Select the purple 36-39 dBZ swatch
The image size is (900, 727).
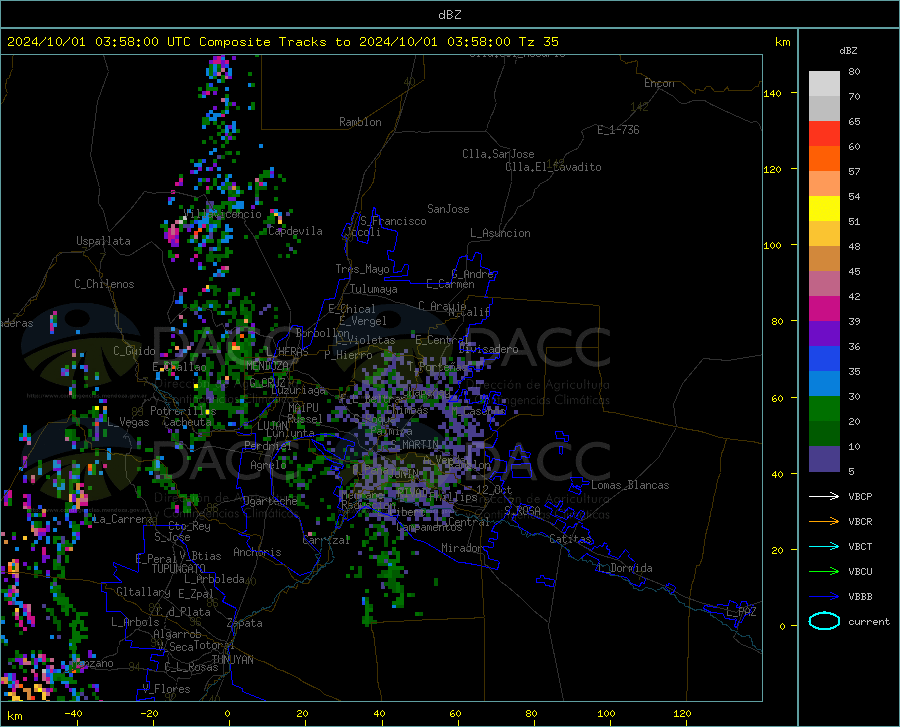point(824,334)
